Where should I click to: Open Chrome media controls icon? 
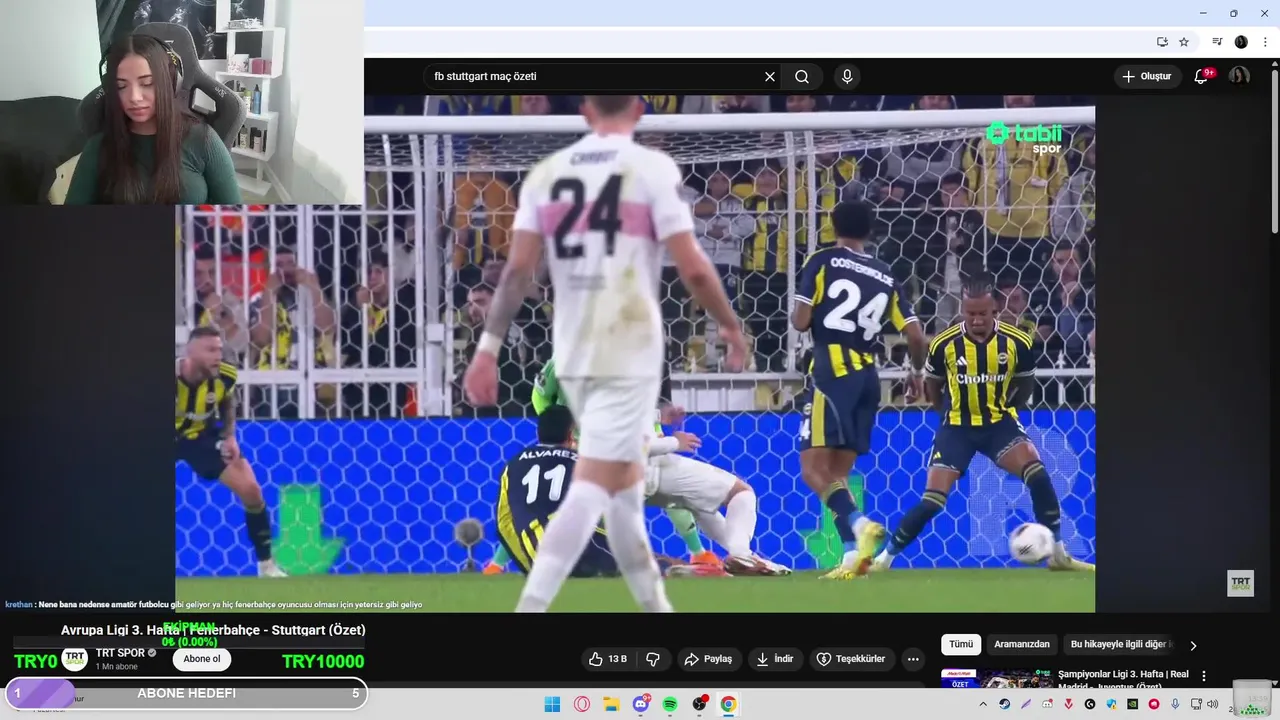(x=1217, y=42)
